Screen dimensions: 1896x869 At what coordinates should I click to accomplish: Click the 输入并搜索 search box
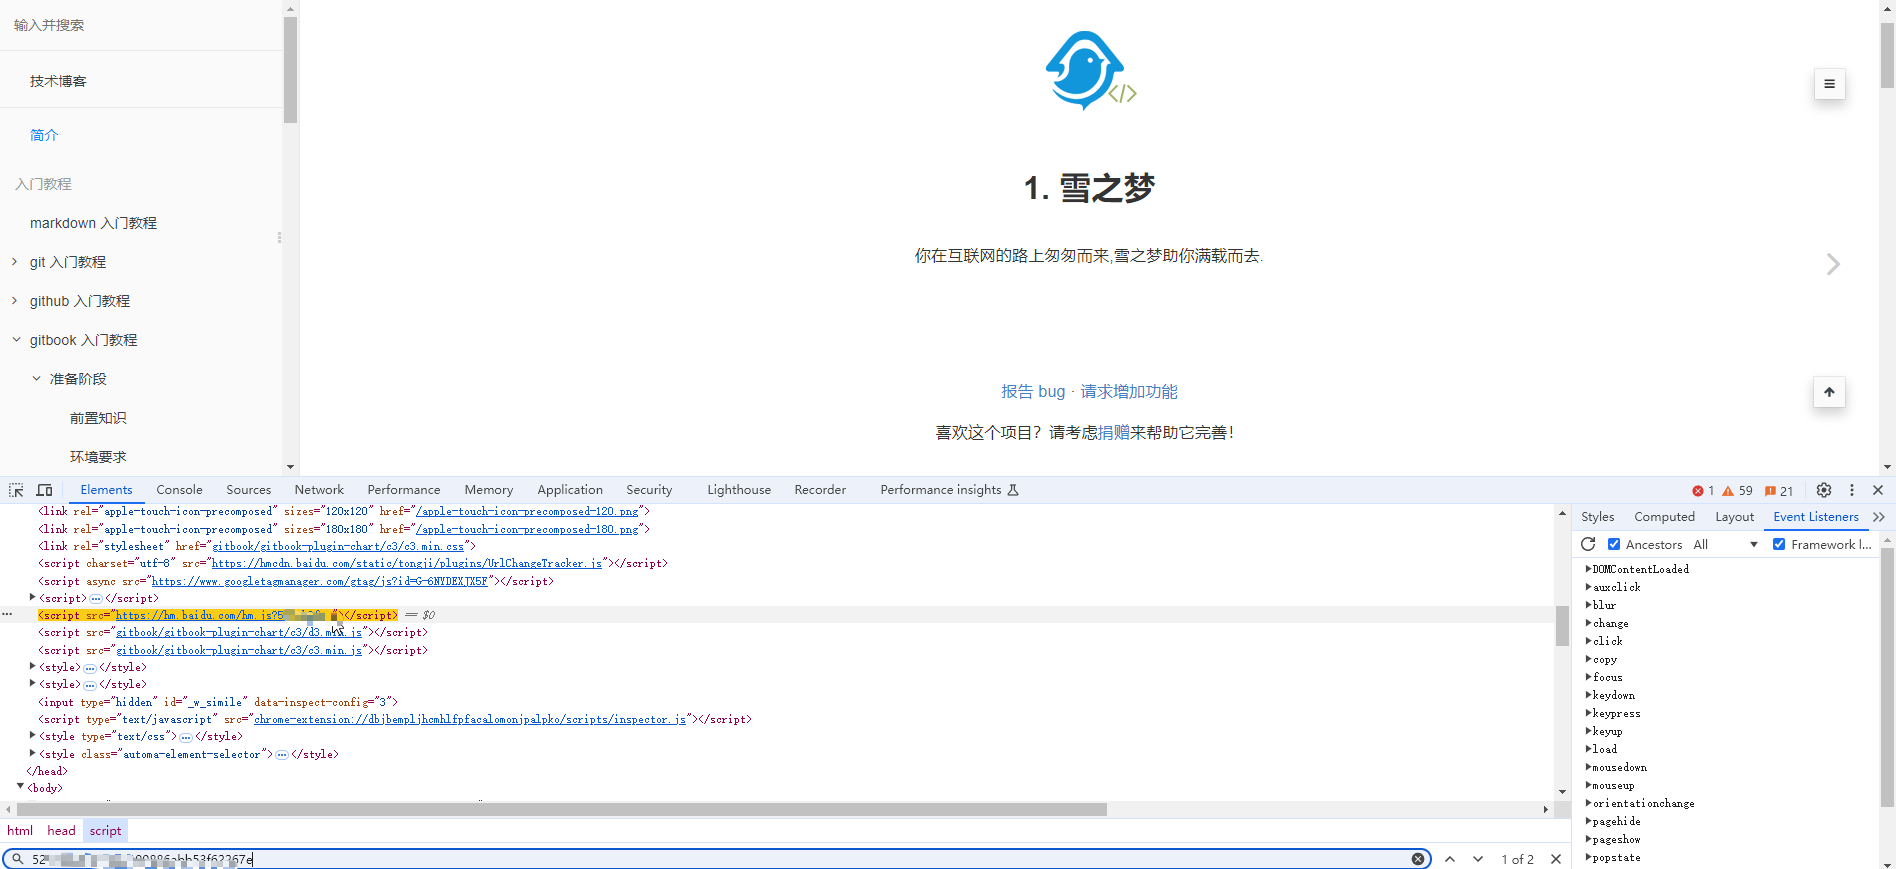coord(140,25)
